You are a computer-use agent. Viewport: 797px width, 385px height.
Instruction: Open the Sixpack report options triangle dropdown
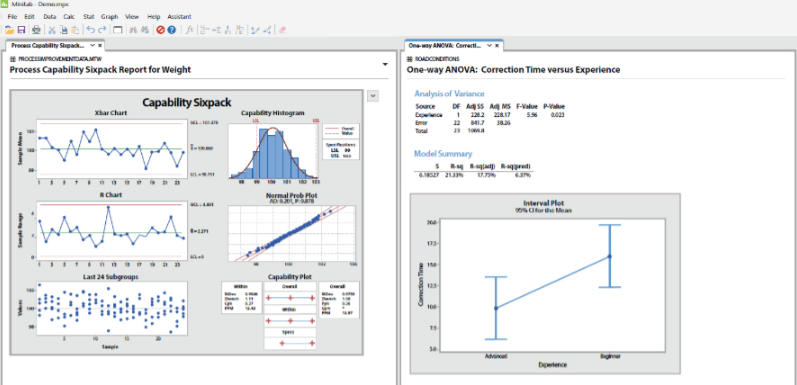[x=385, y=64]
